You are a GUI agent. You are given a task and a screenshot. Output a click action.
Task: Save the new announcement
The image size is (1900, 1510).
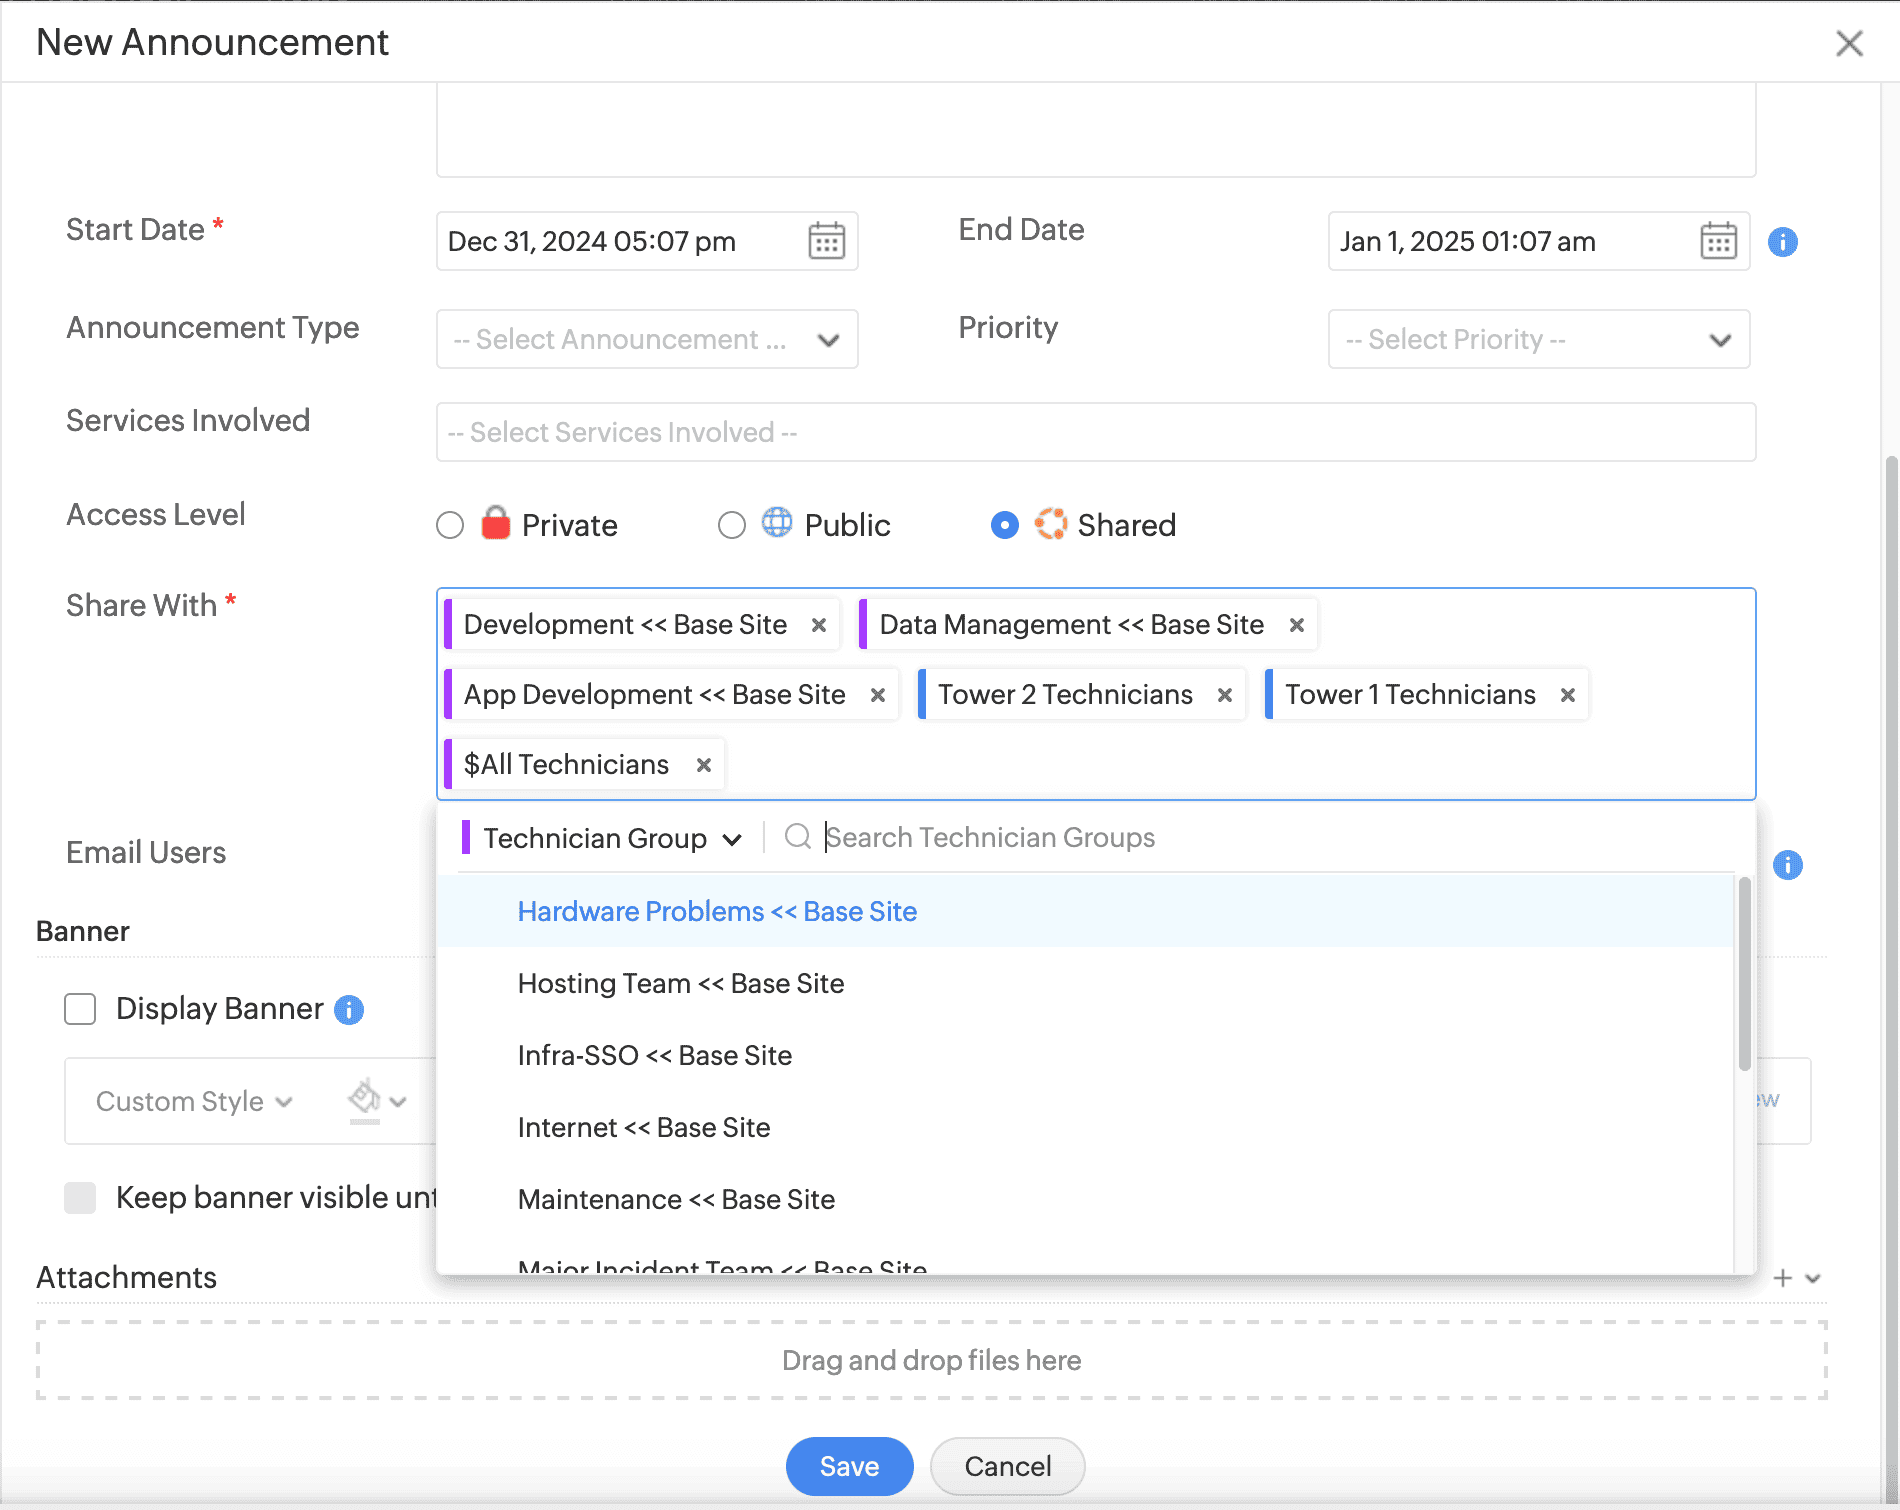coord(849,1466)
